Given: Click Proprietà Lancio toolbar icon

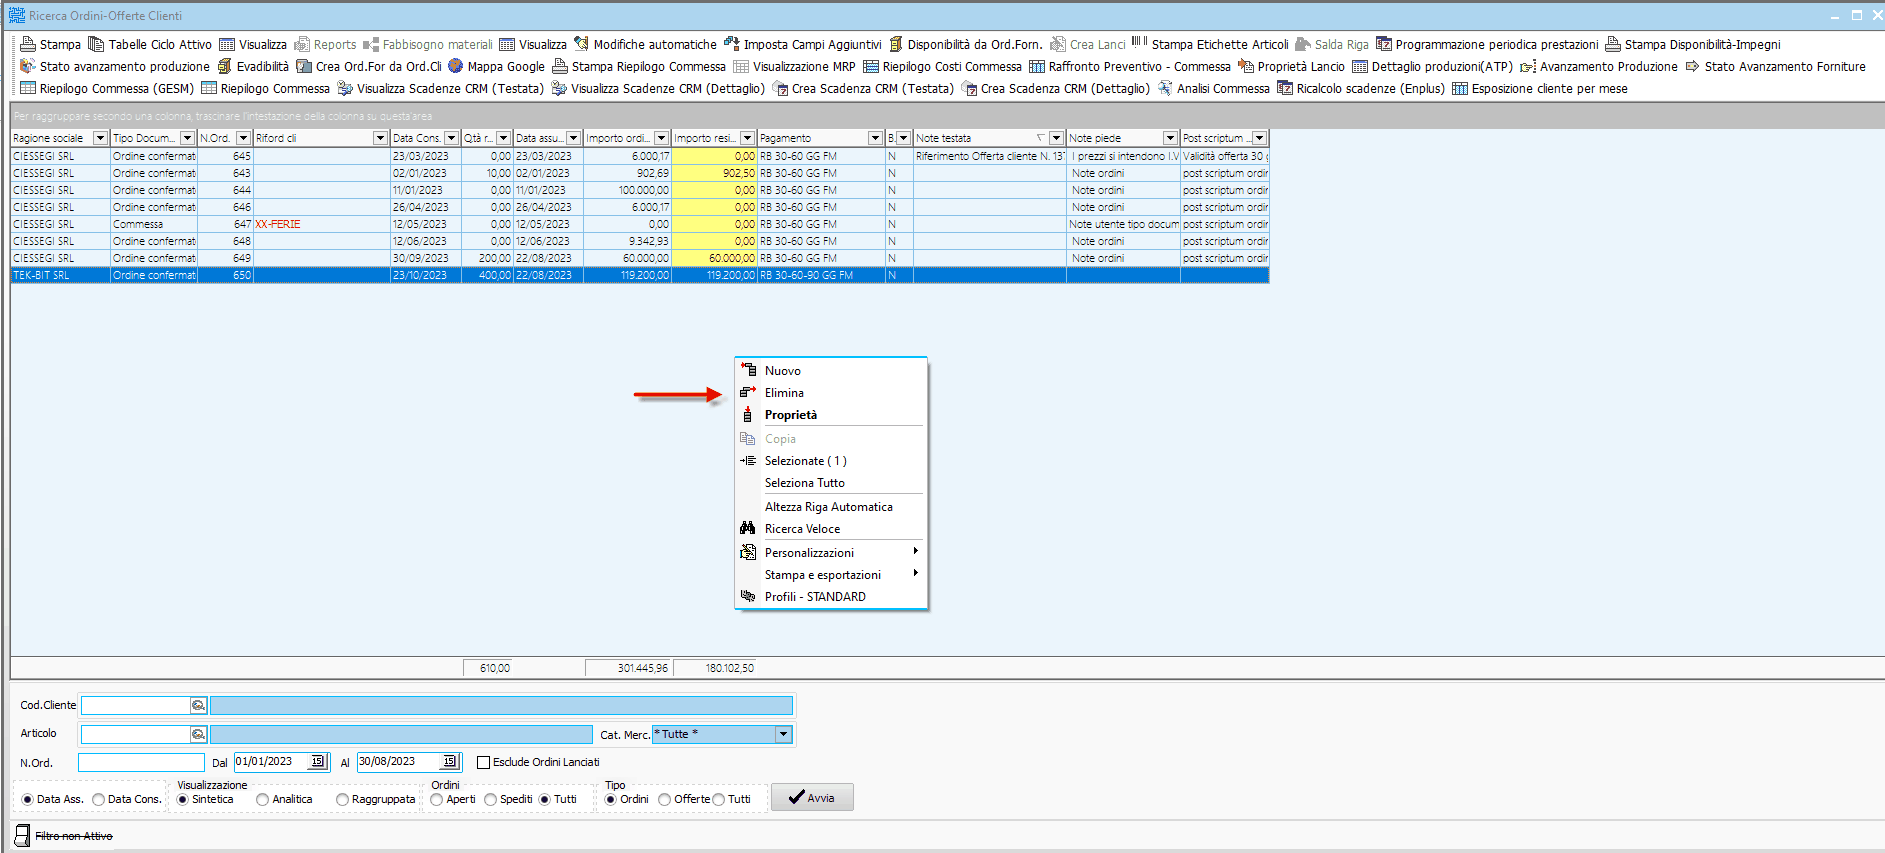Looking at the screenshot, I should [1246, 66].
